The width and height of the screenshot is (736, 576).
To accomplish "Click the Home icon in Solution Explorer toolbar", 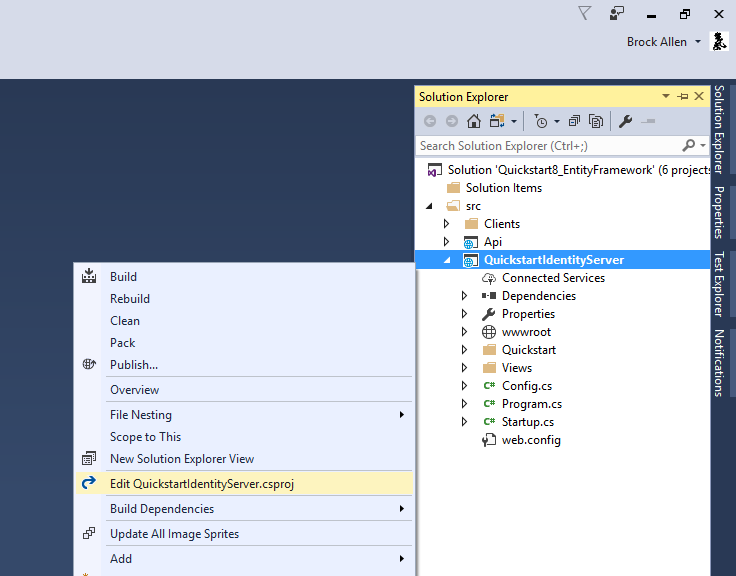I will (x=474, y=121).
